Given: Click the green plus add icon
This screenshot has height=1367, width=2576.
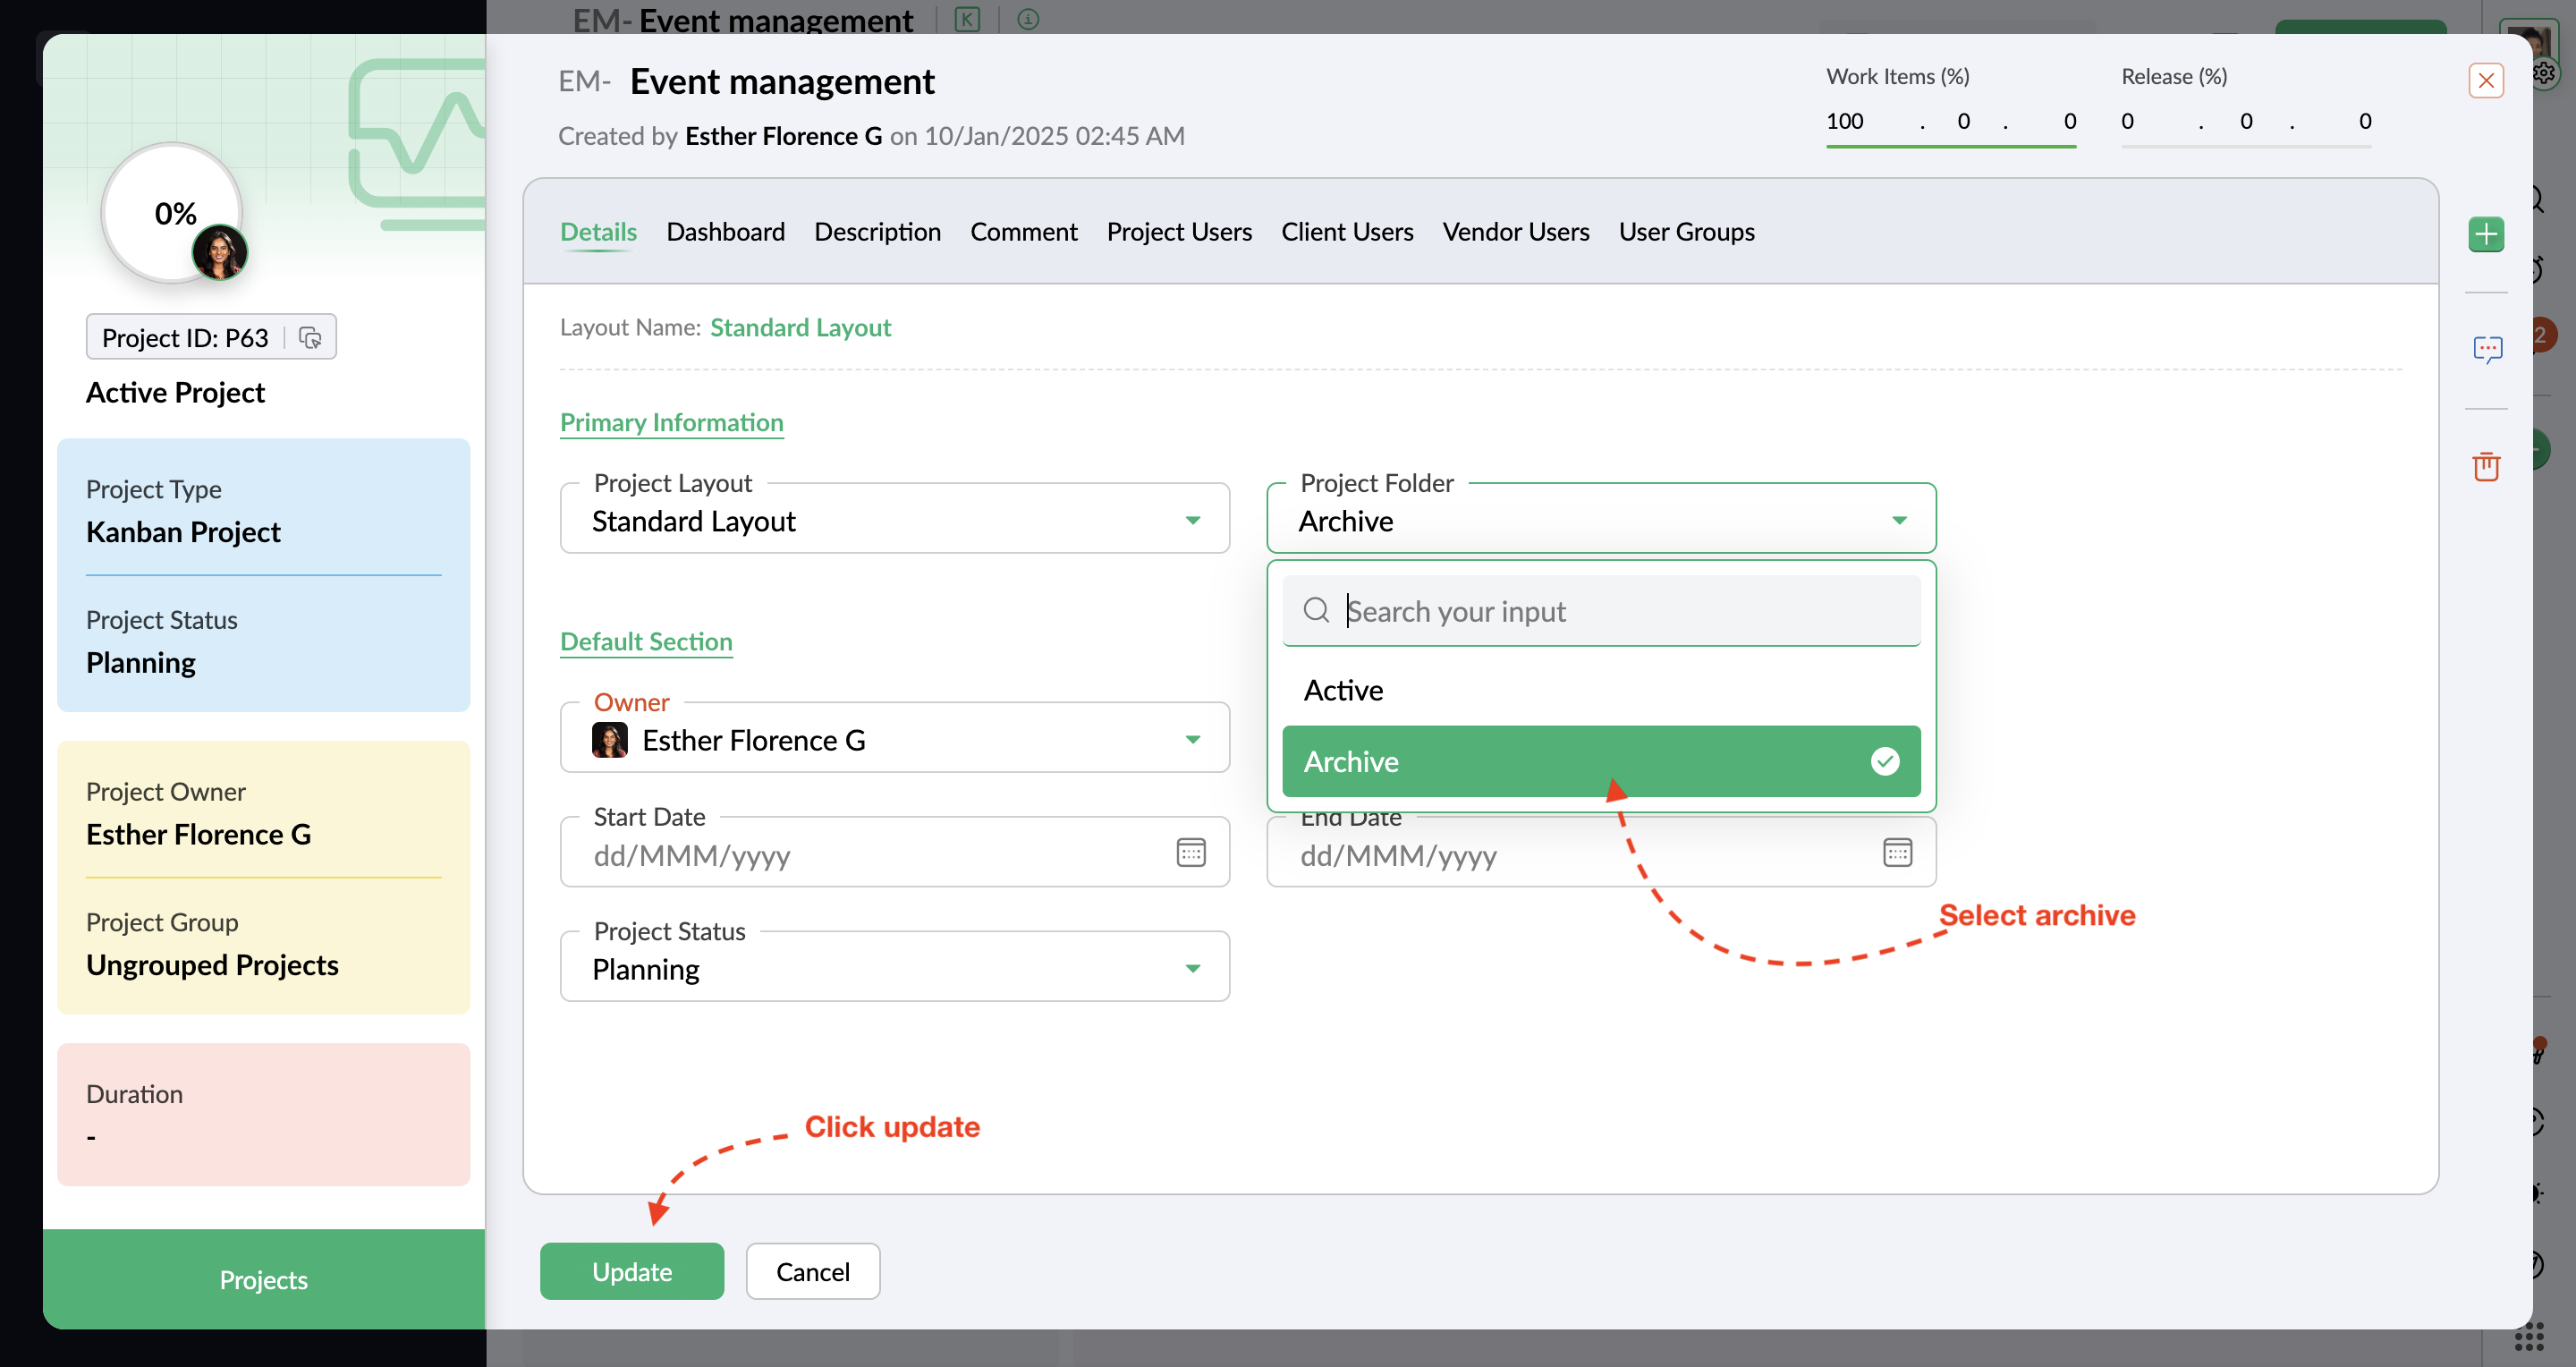Looking at the screenshot, I should tap(2485, 235).
